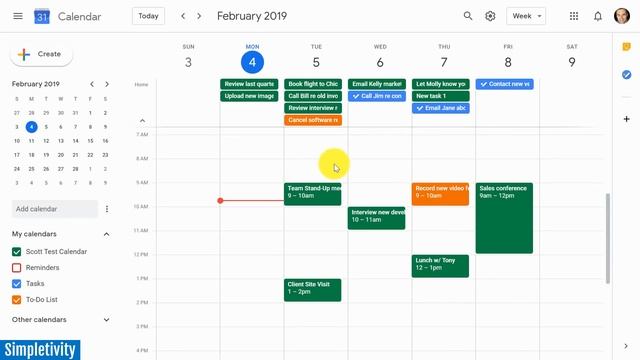Select day 28 of February in mini calendar

coord(76,169)
